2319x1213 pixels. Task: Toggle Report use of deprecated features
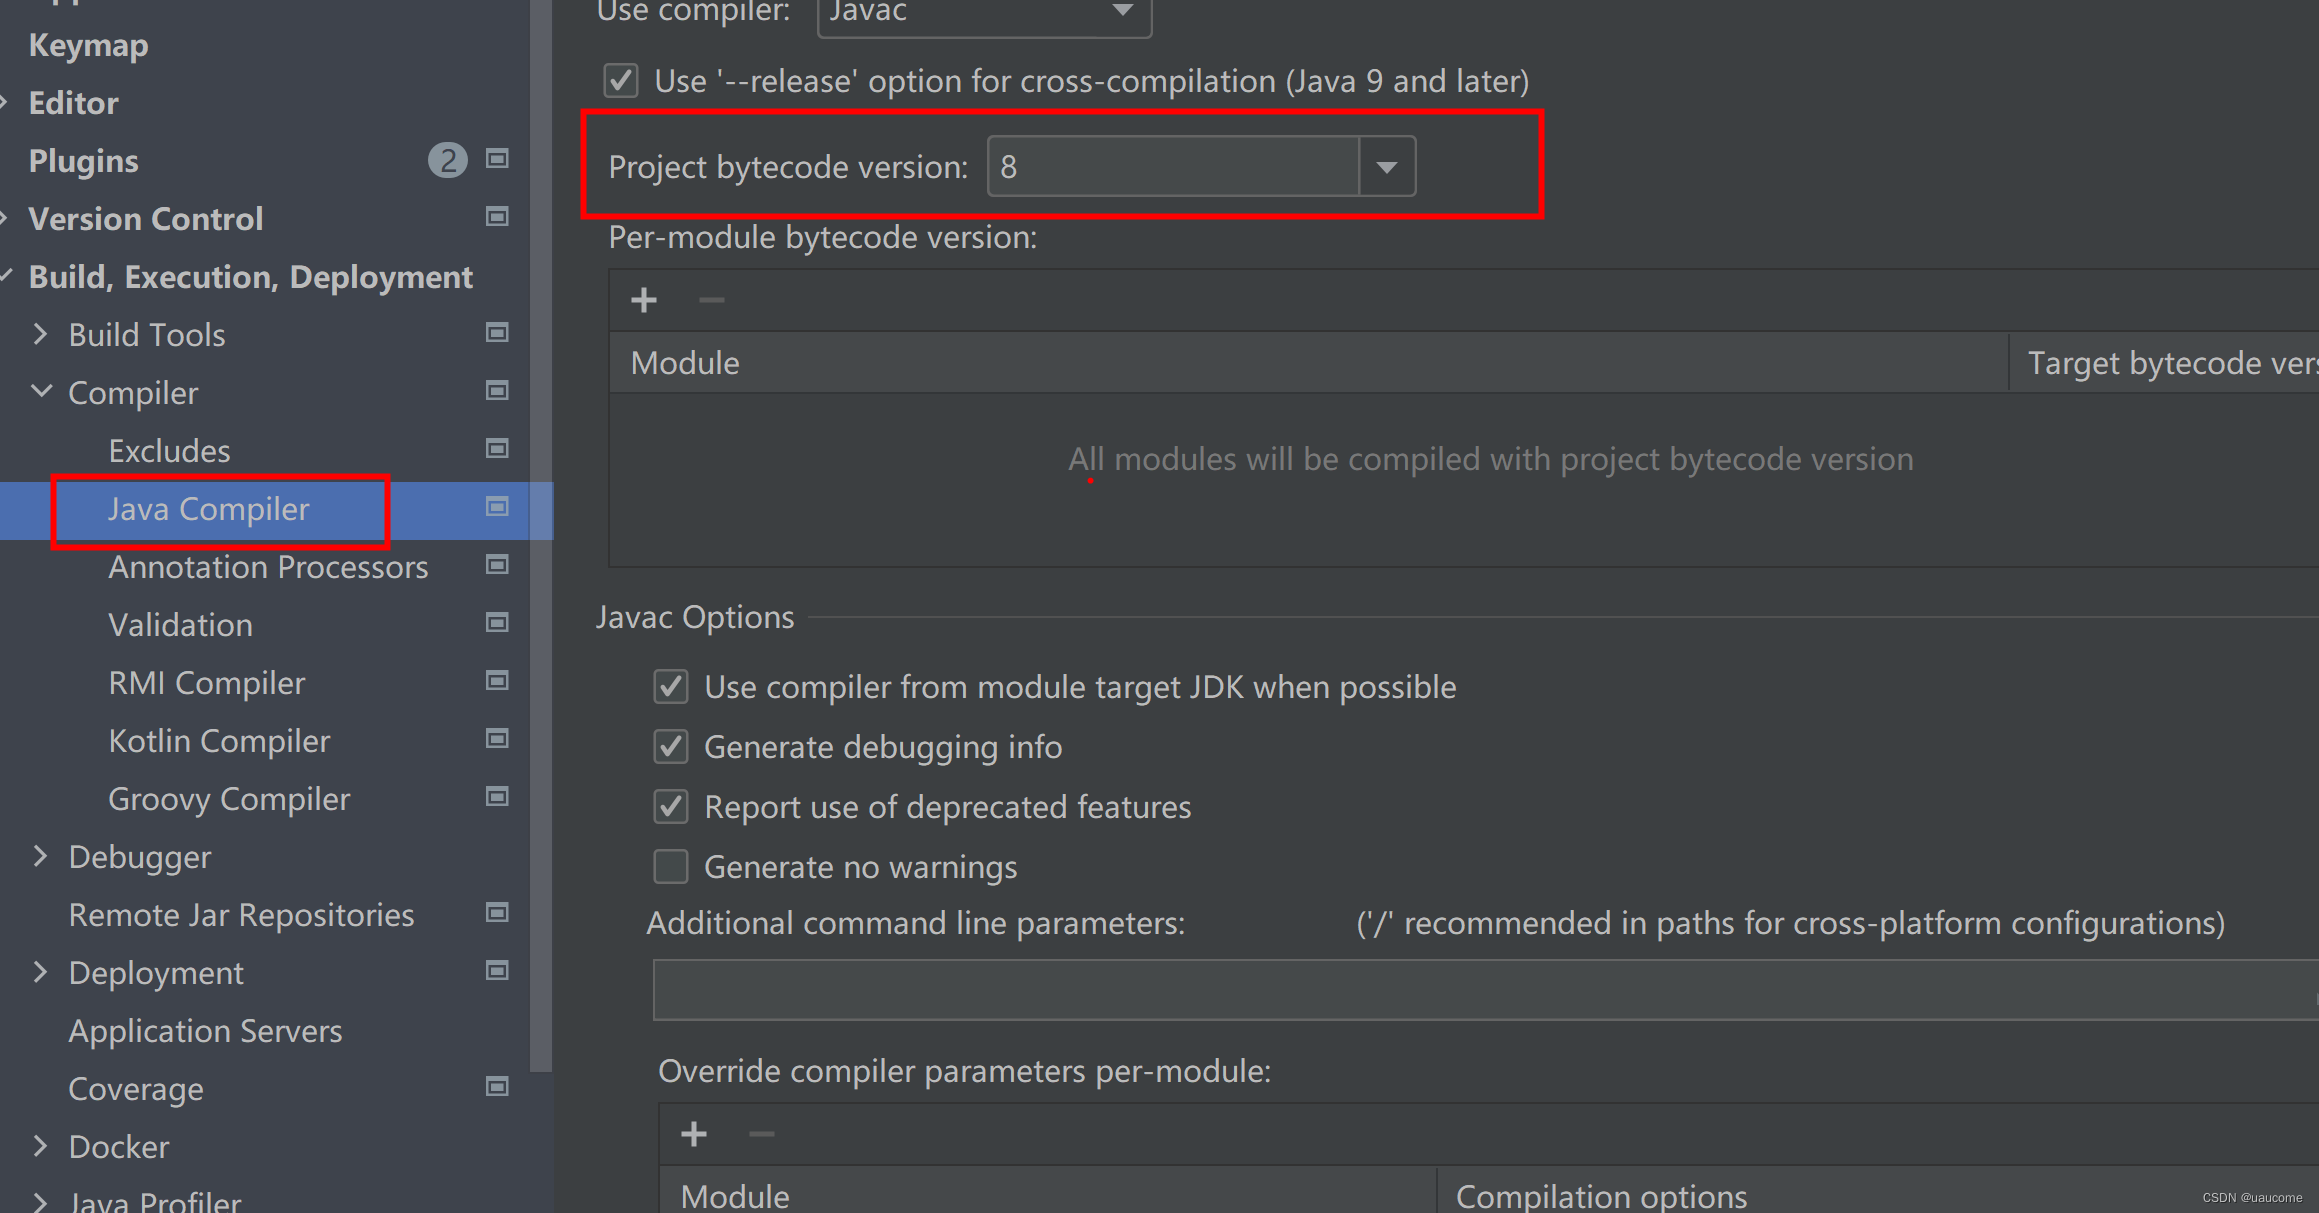tap(671, 807)
